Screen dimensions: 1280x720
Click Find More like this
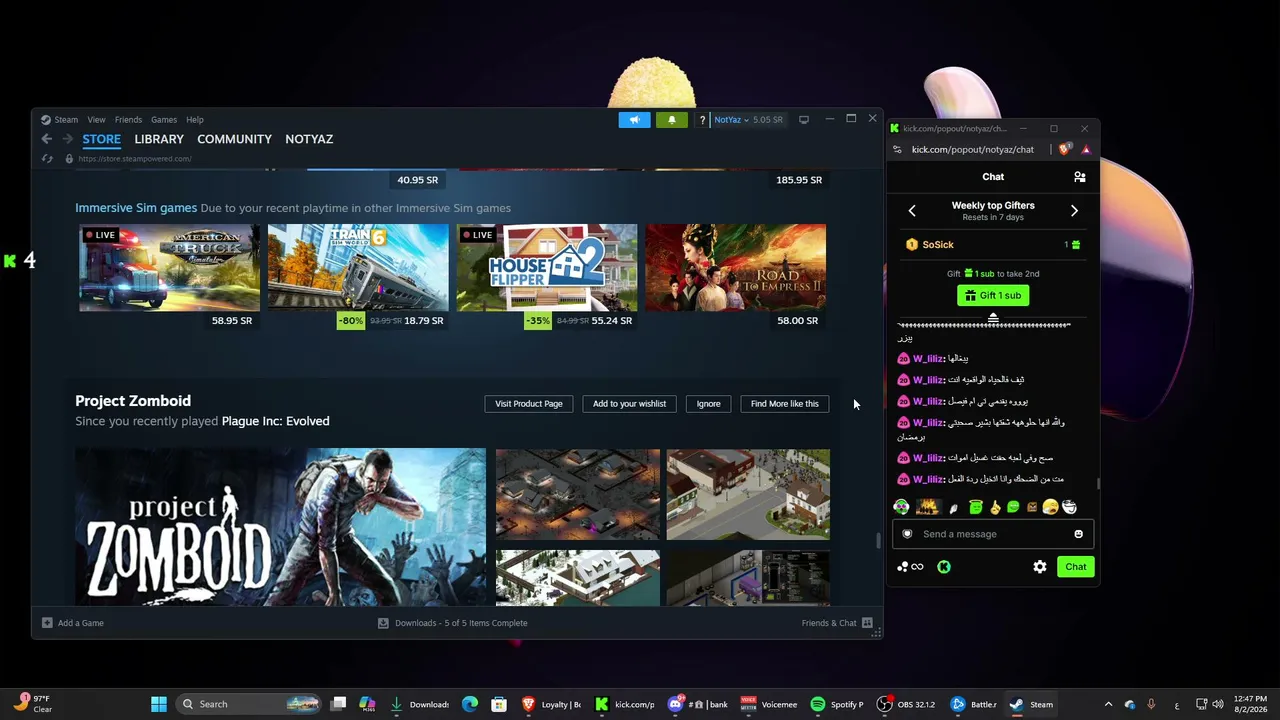(784, 404)
